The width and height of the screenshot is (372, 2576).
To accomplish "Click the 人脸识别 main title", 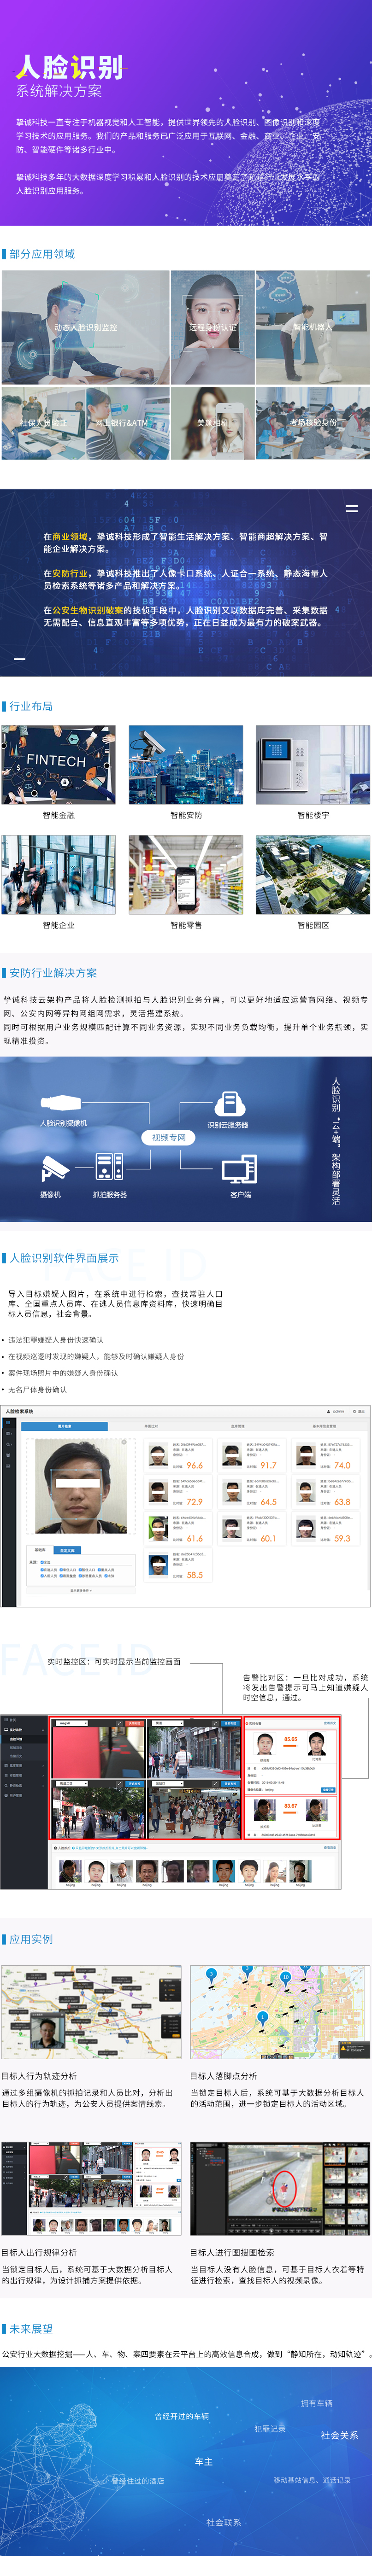I will [70, 67].
